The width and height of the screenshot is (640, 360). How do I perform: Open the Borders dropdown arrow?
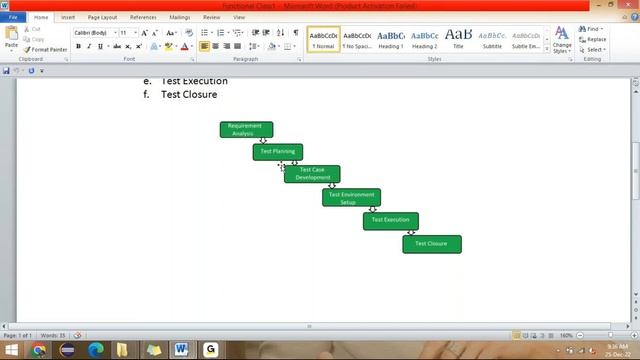coord(295,46)
